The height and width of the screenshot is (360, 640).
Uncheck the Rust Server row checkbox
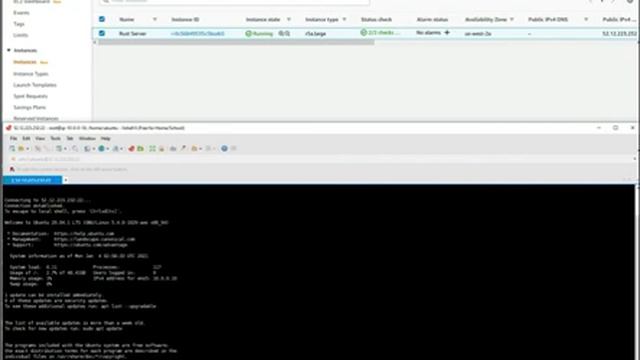coord(102,33)
